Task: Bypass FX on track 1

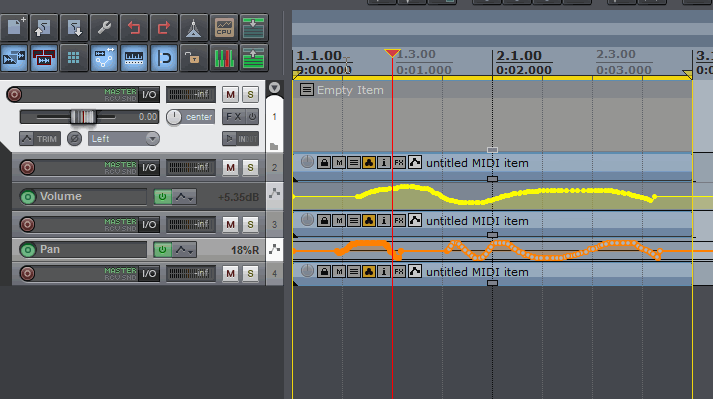Action: pos(252,117)
